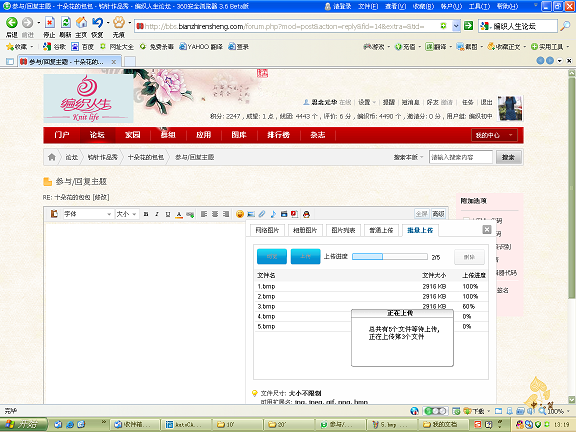
Task: Click the Flash icon in the editor toolbar
Action: tap(295, 214)
